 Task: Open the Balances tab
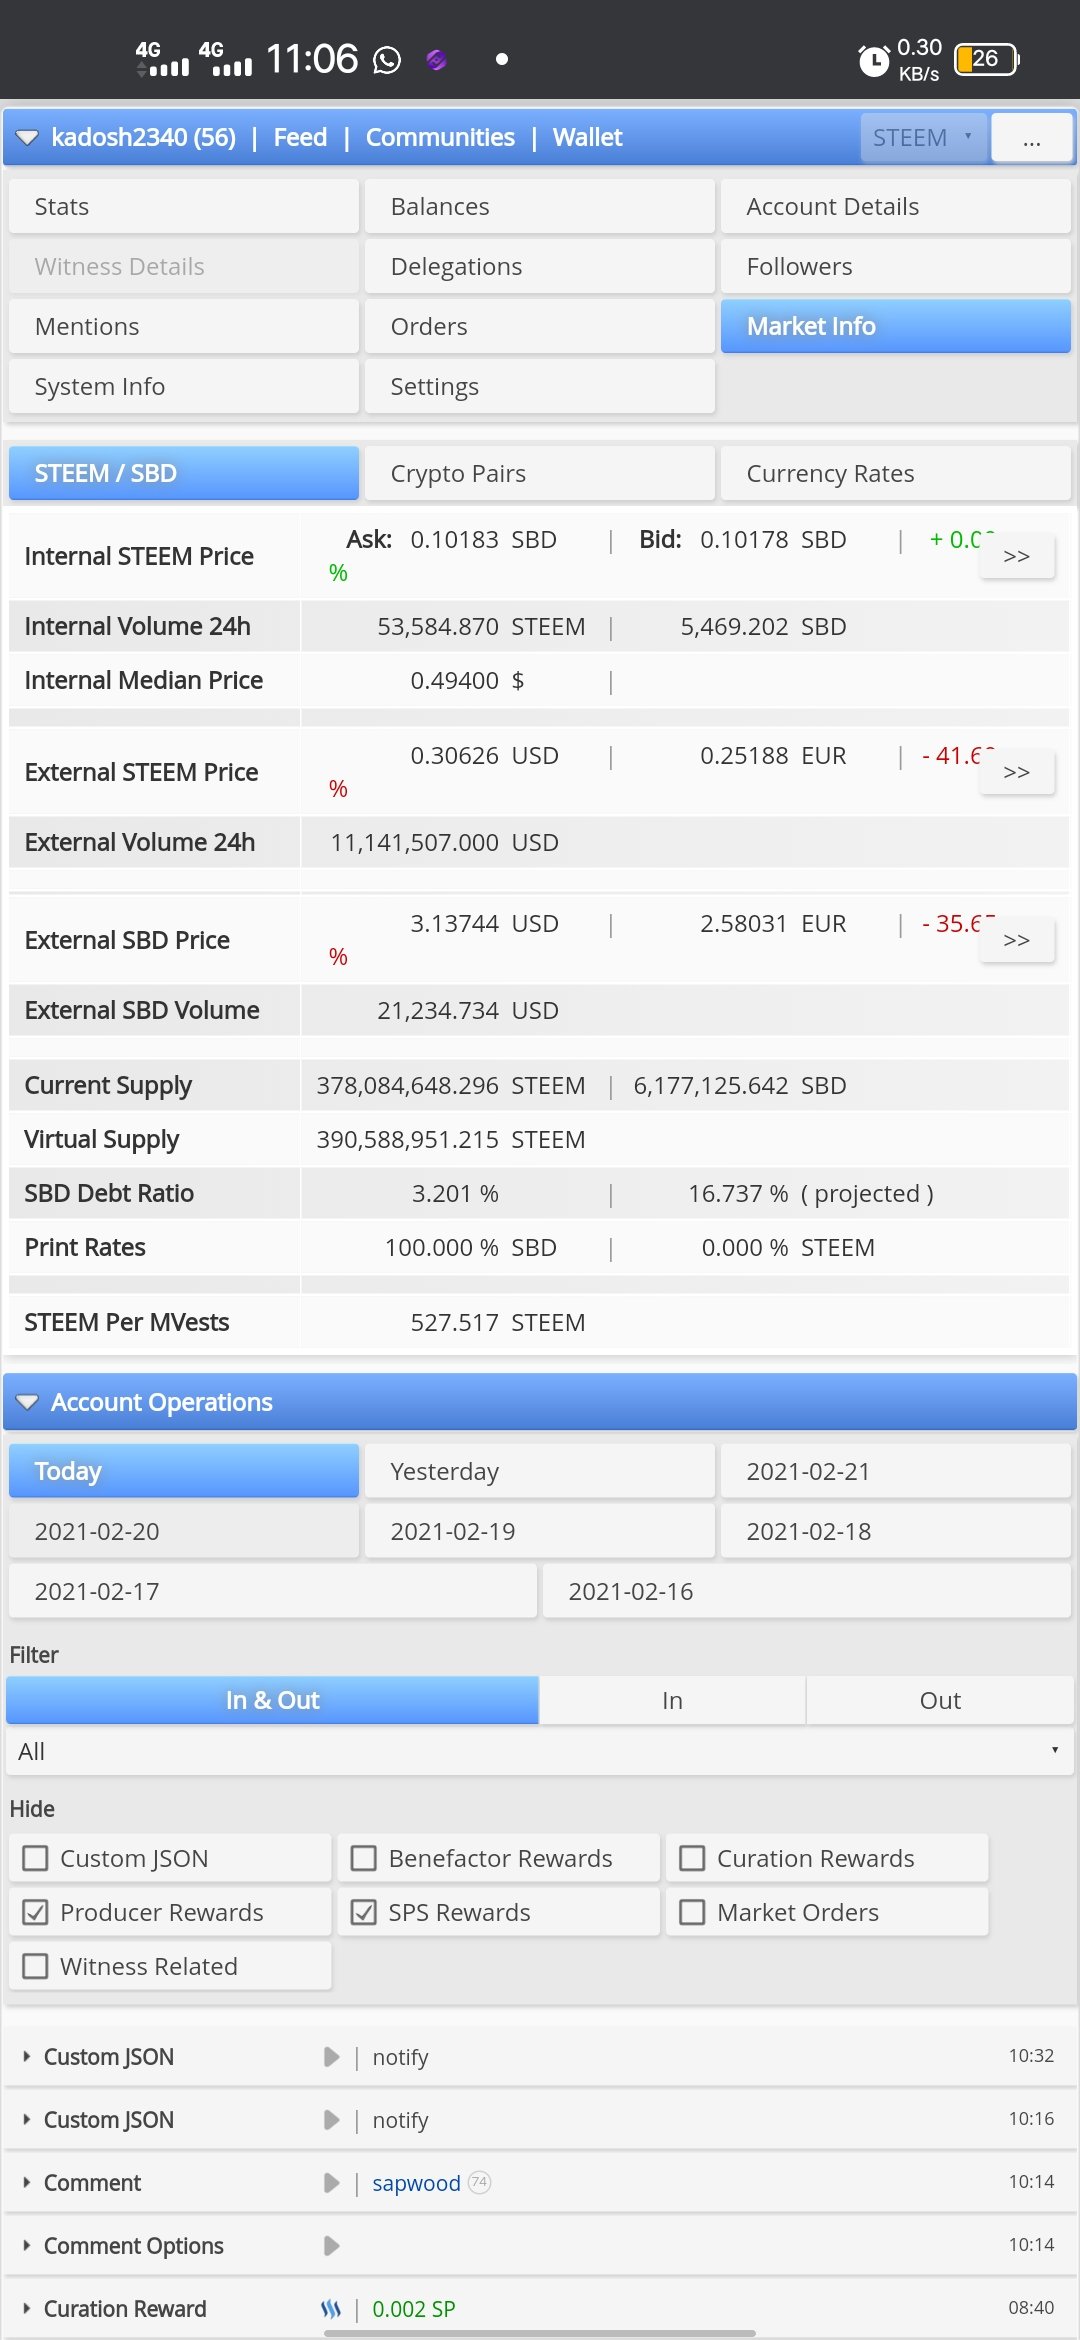pyautogui.click(x=540, y=207)
